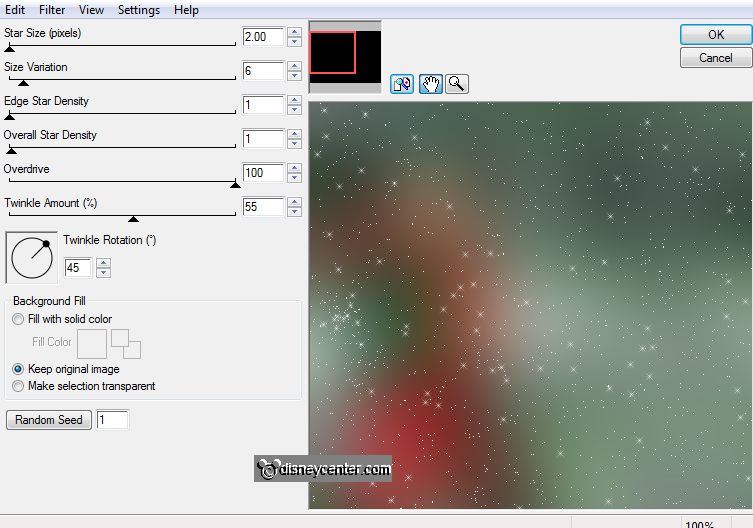This screenshot has width=753, height=528.
Task: Decrease Twinkle Amount with down arrow
Action: pyautogui.click(x=294, y=212)
